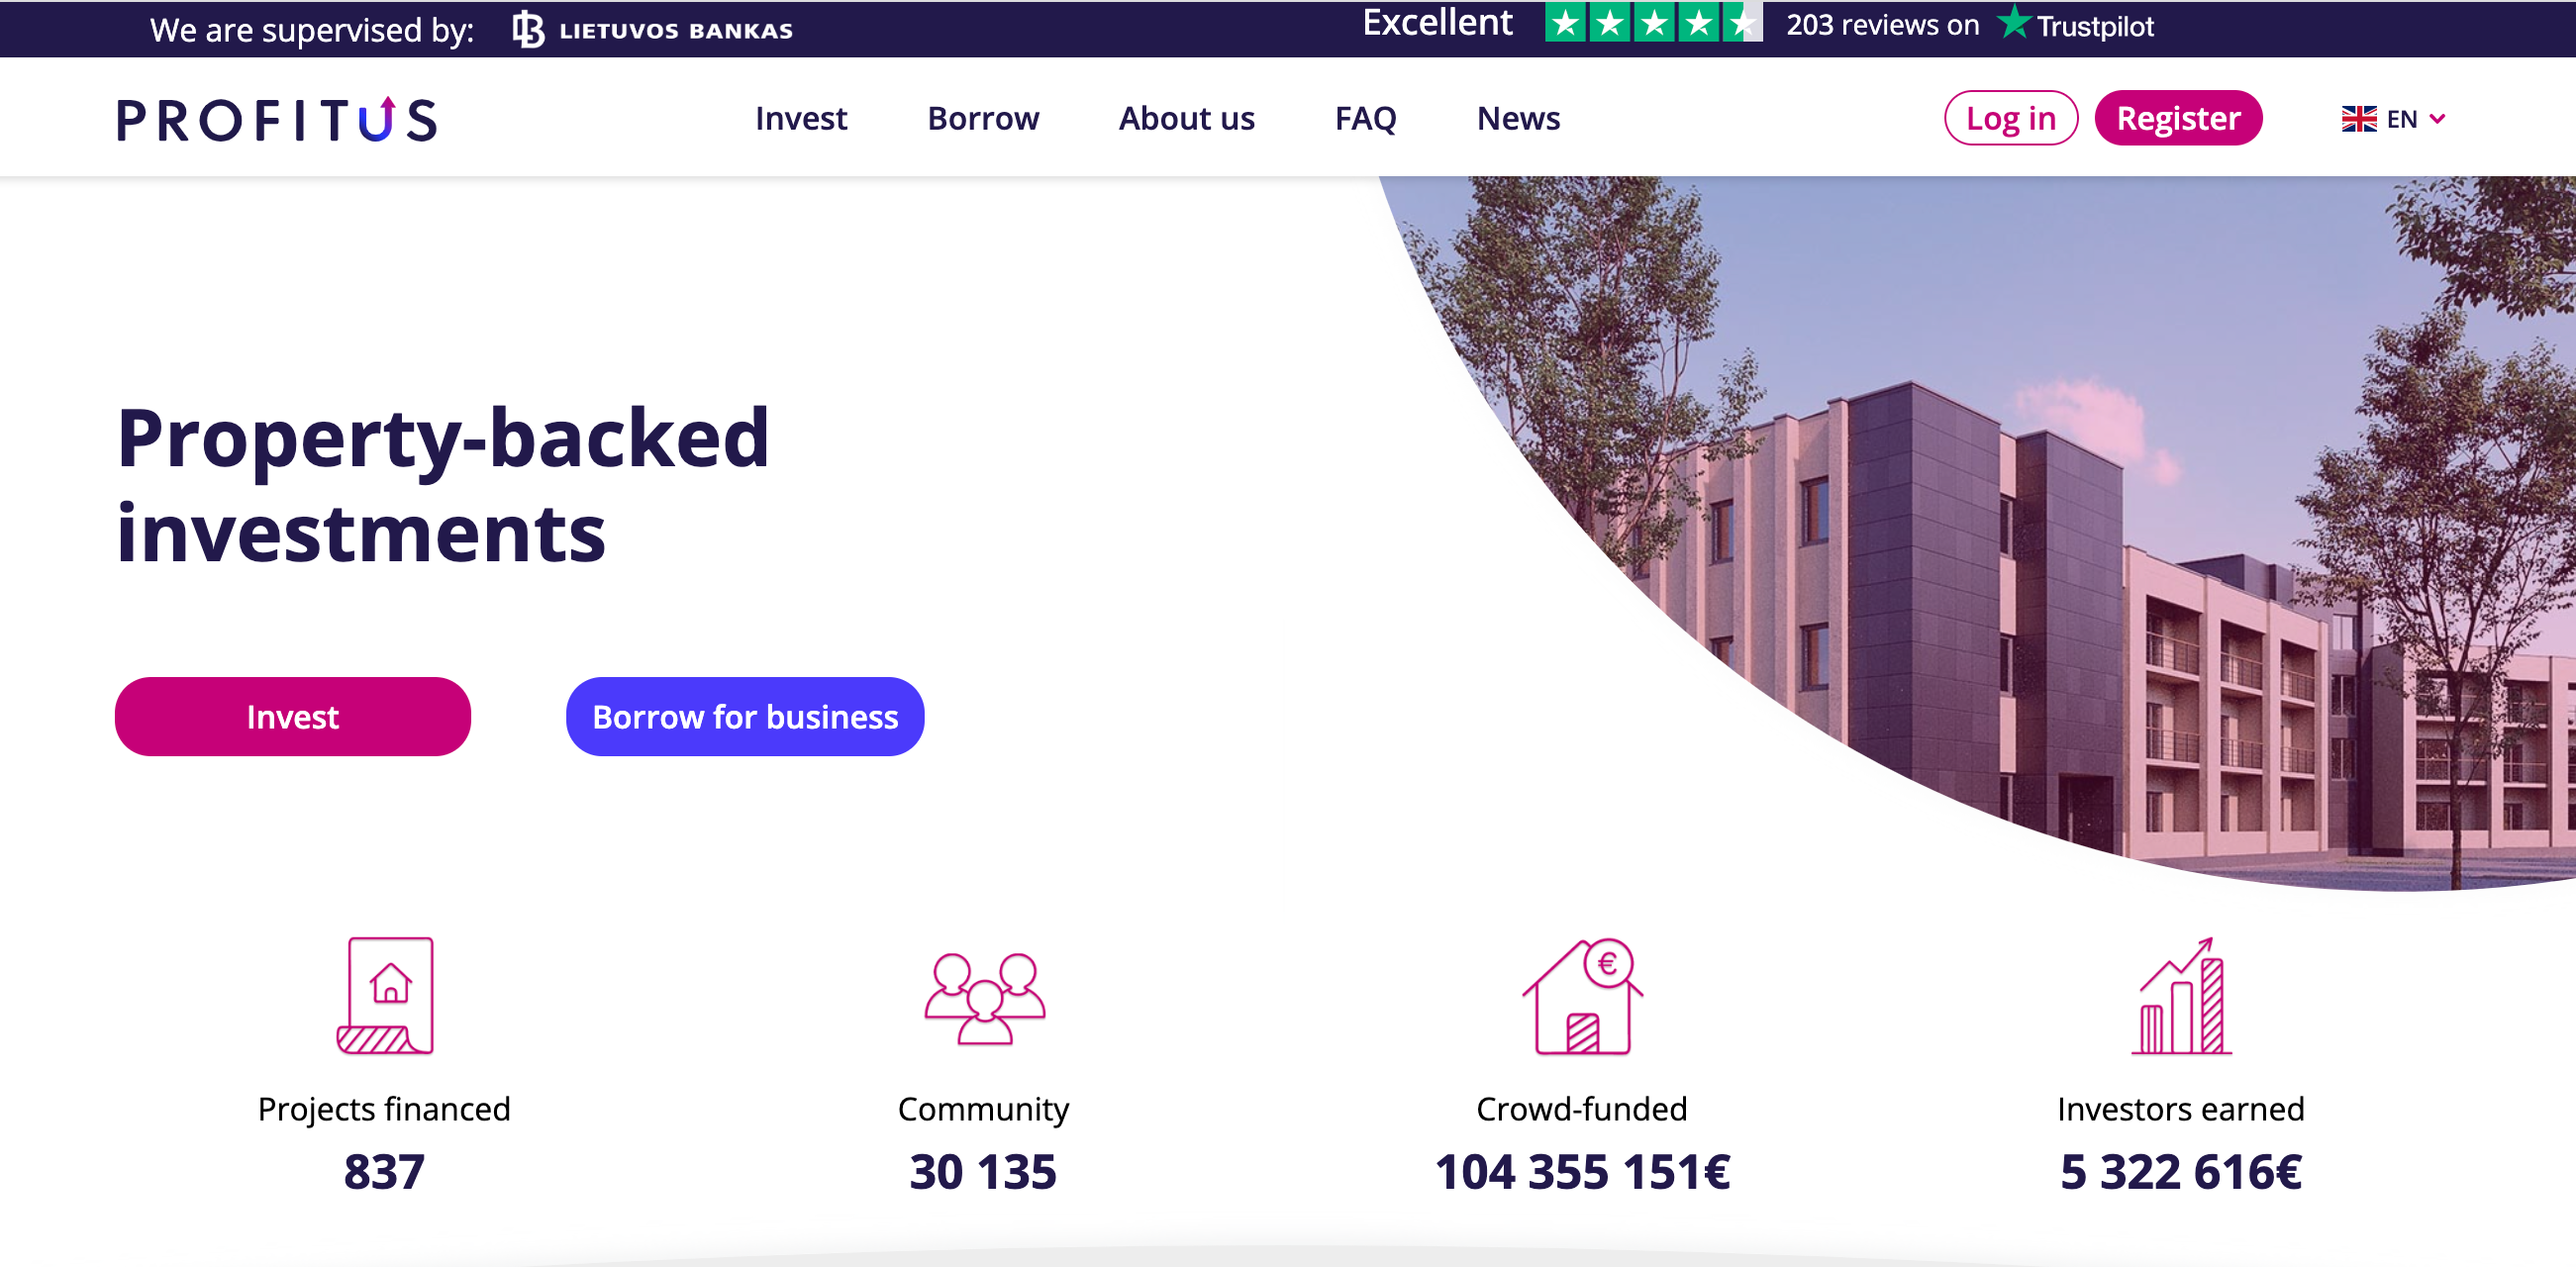Click the Crowd-funded label
This screenshot has height=1267, width=2576.
coord(1582,1109)
